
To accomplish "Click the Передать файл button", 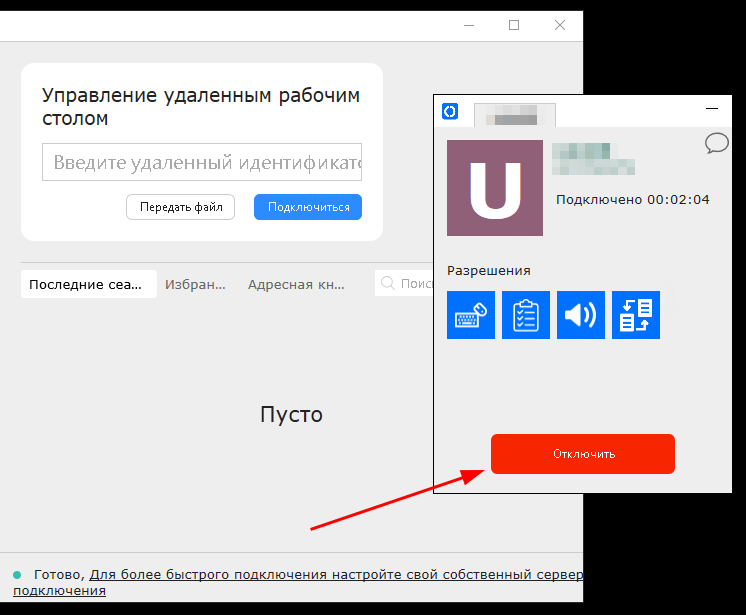I will pyautogui.click(x=180, y=207).
